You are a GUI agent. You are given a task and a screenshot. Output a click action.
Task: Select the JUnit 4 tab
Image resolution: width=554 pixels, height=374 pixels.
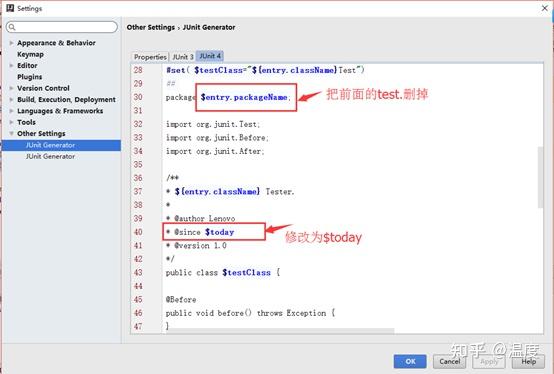(210, 56)
